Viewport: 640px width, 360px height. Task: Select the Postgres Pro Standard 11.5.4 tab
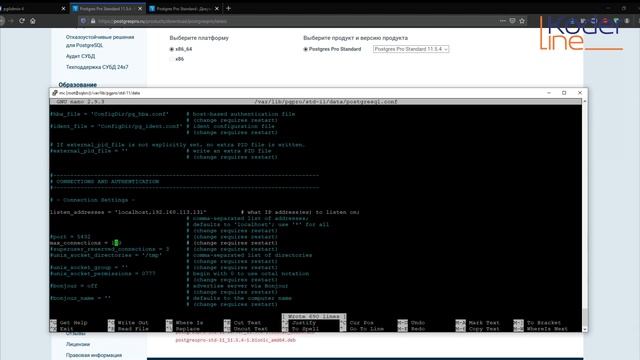[107, 8]
